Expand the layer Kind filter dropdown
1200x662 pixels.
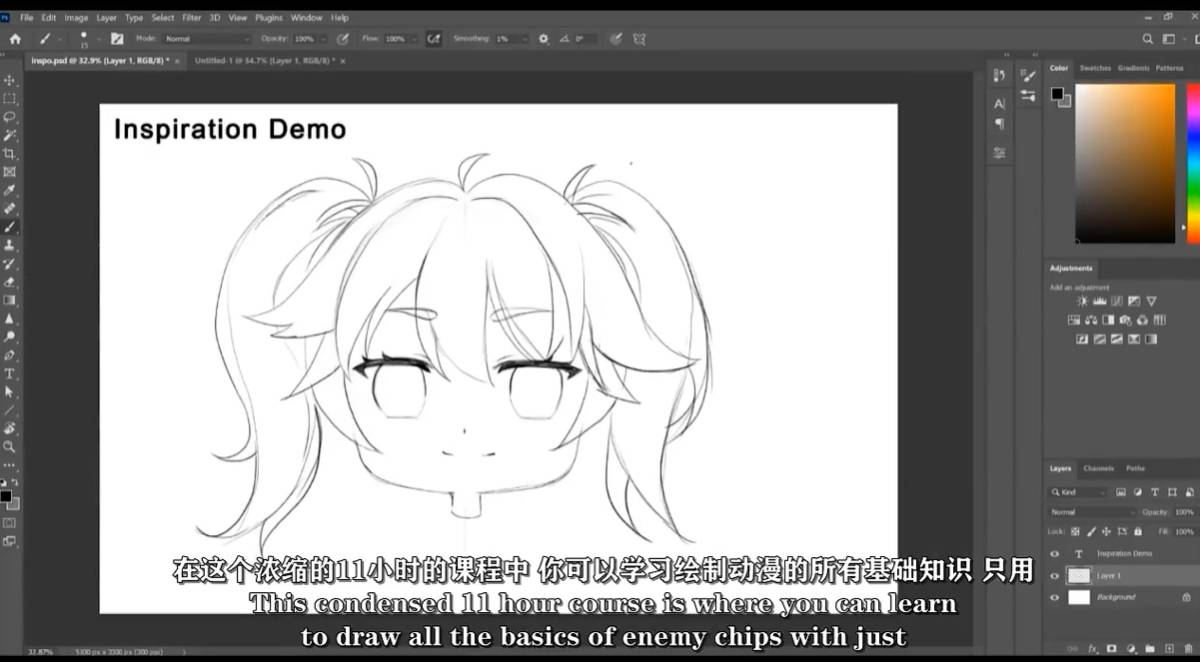point(1080,492)
